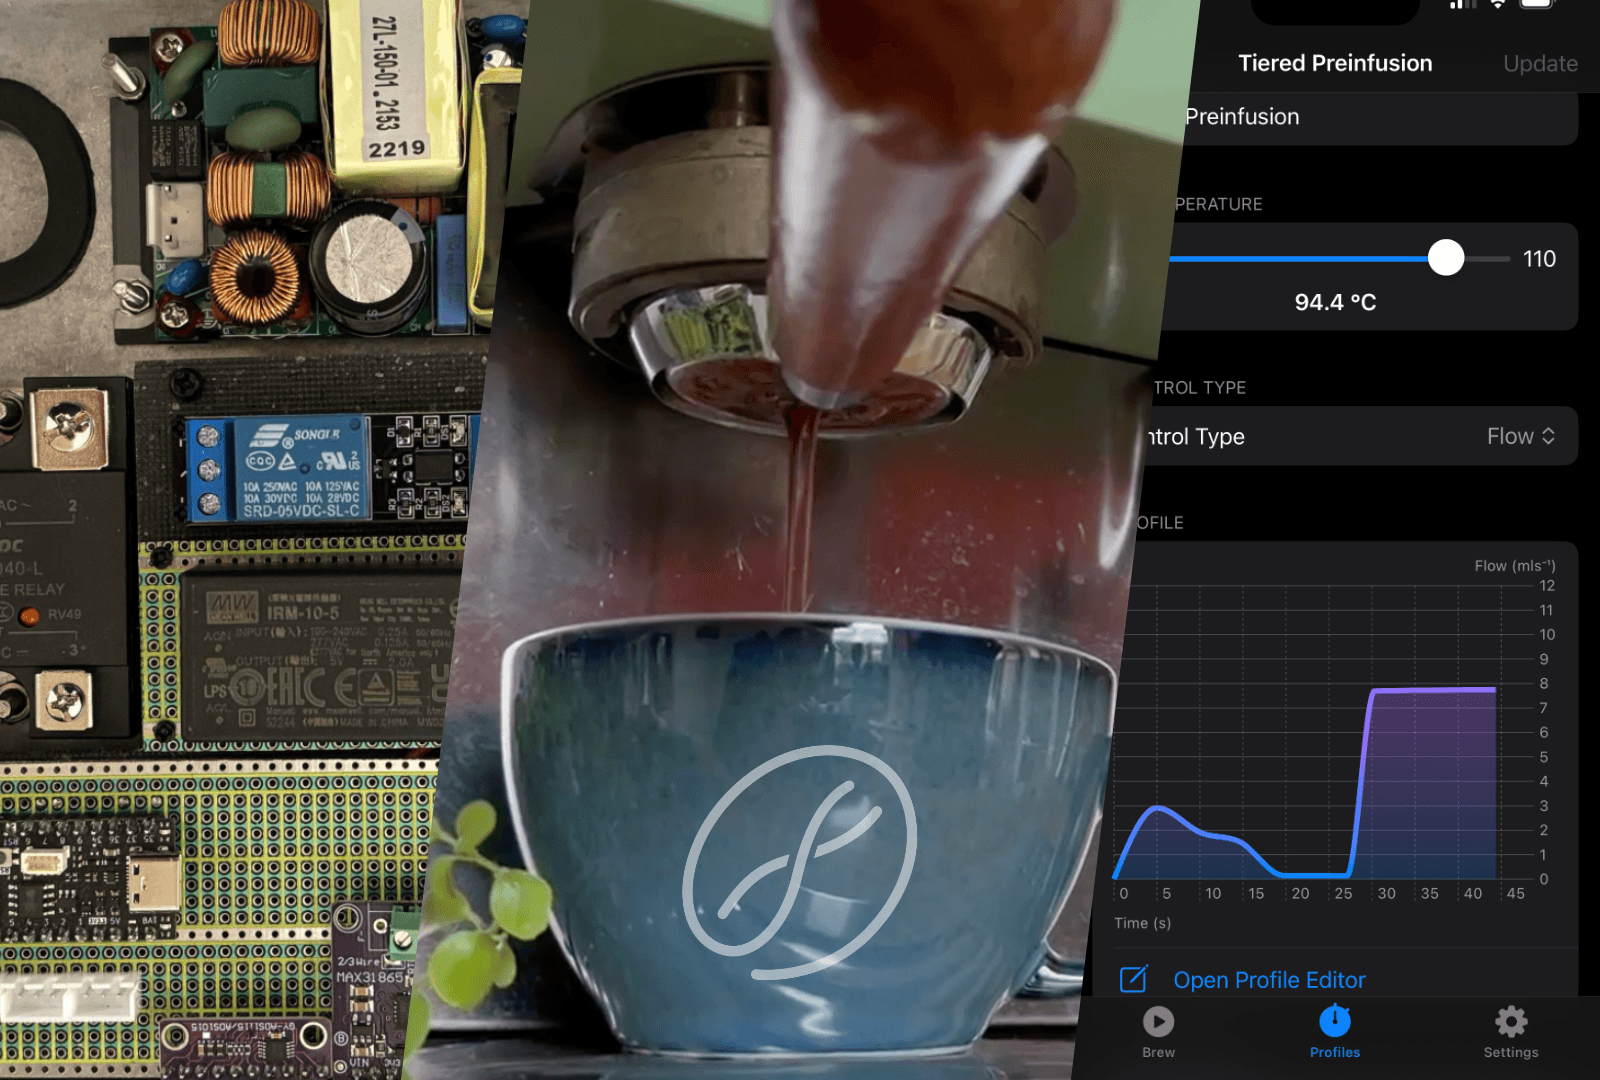Screen dimensions: 1600x1080
Task: Open the Brew tab
Action: (x=1158, y=1032)
